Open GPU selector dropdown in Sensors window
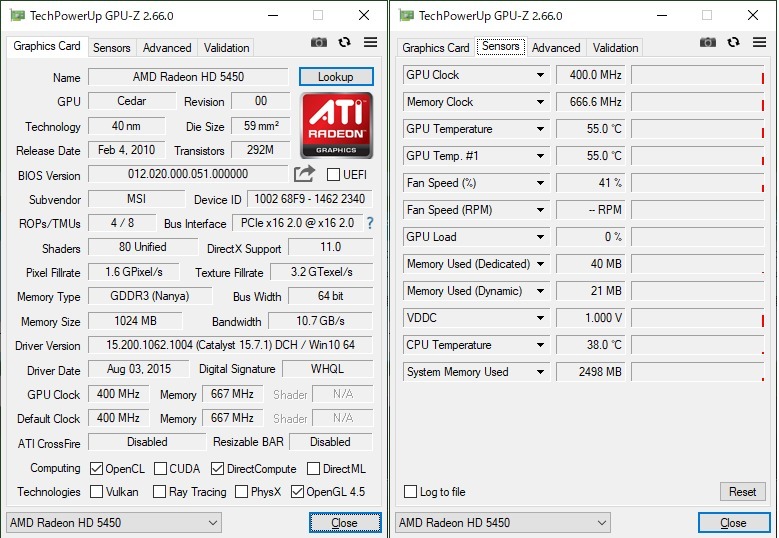The width and height of the screenshot is (779, 538). point(503,523)
